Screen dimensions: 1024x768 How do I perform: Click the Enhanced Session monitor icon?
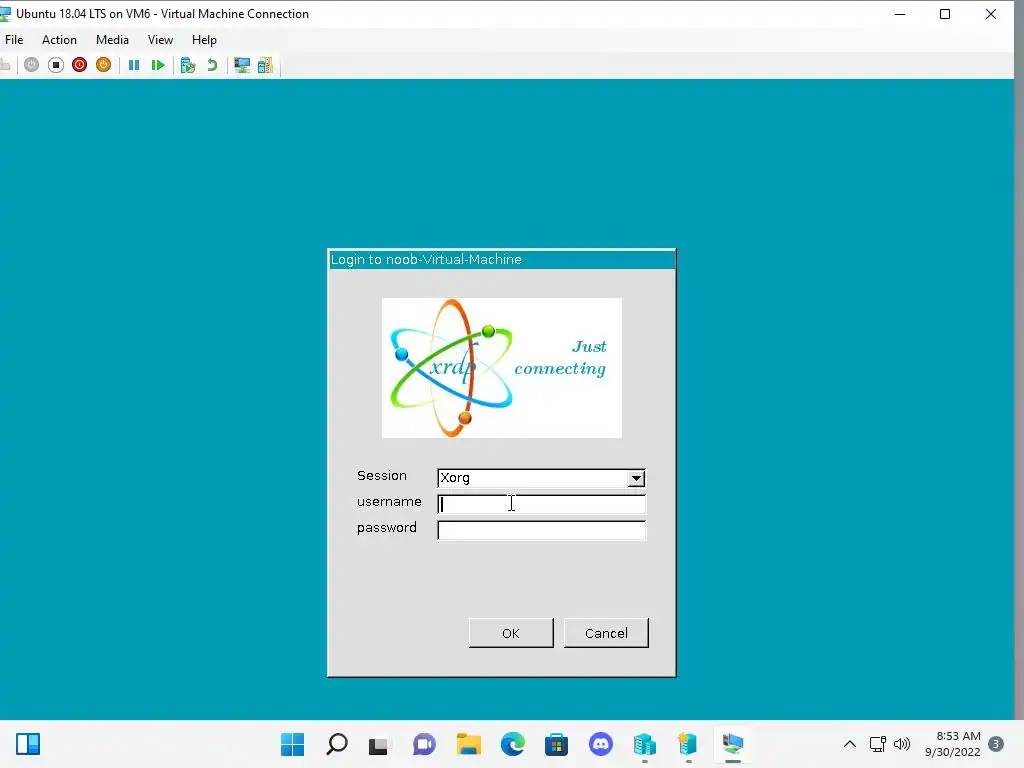[x=242, y=65]
